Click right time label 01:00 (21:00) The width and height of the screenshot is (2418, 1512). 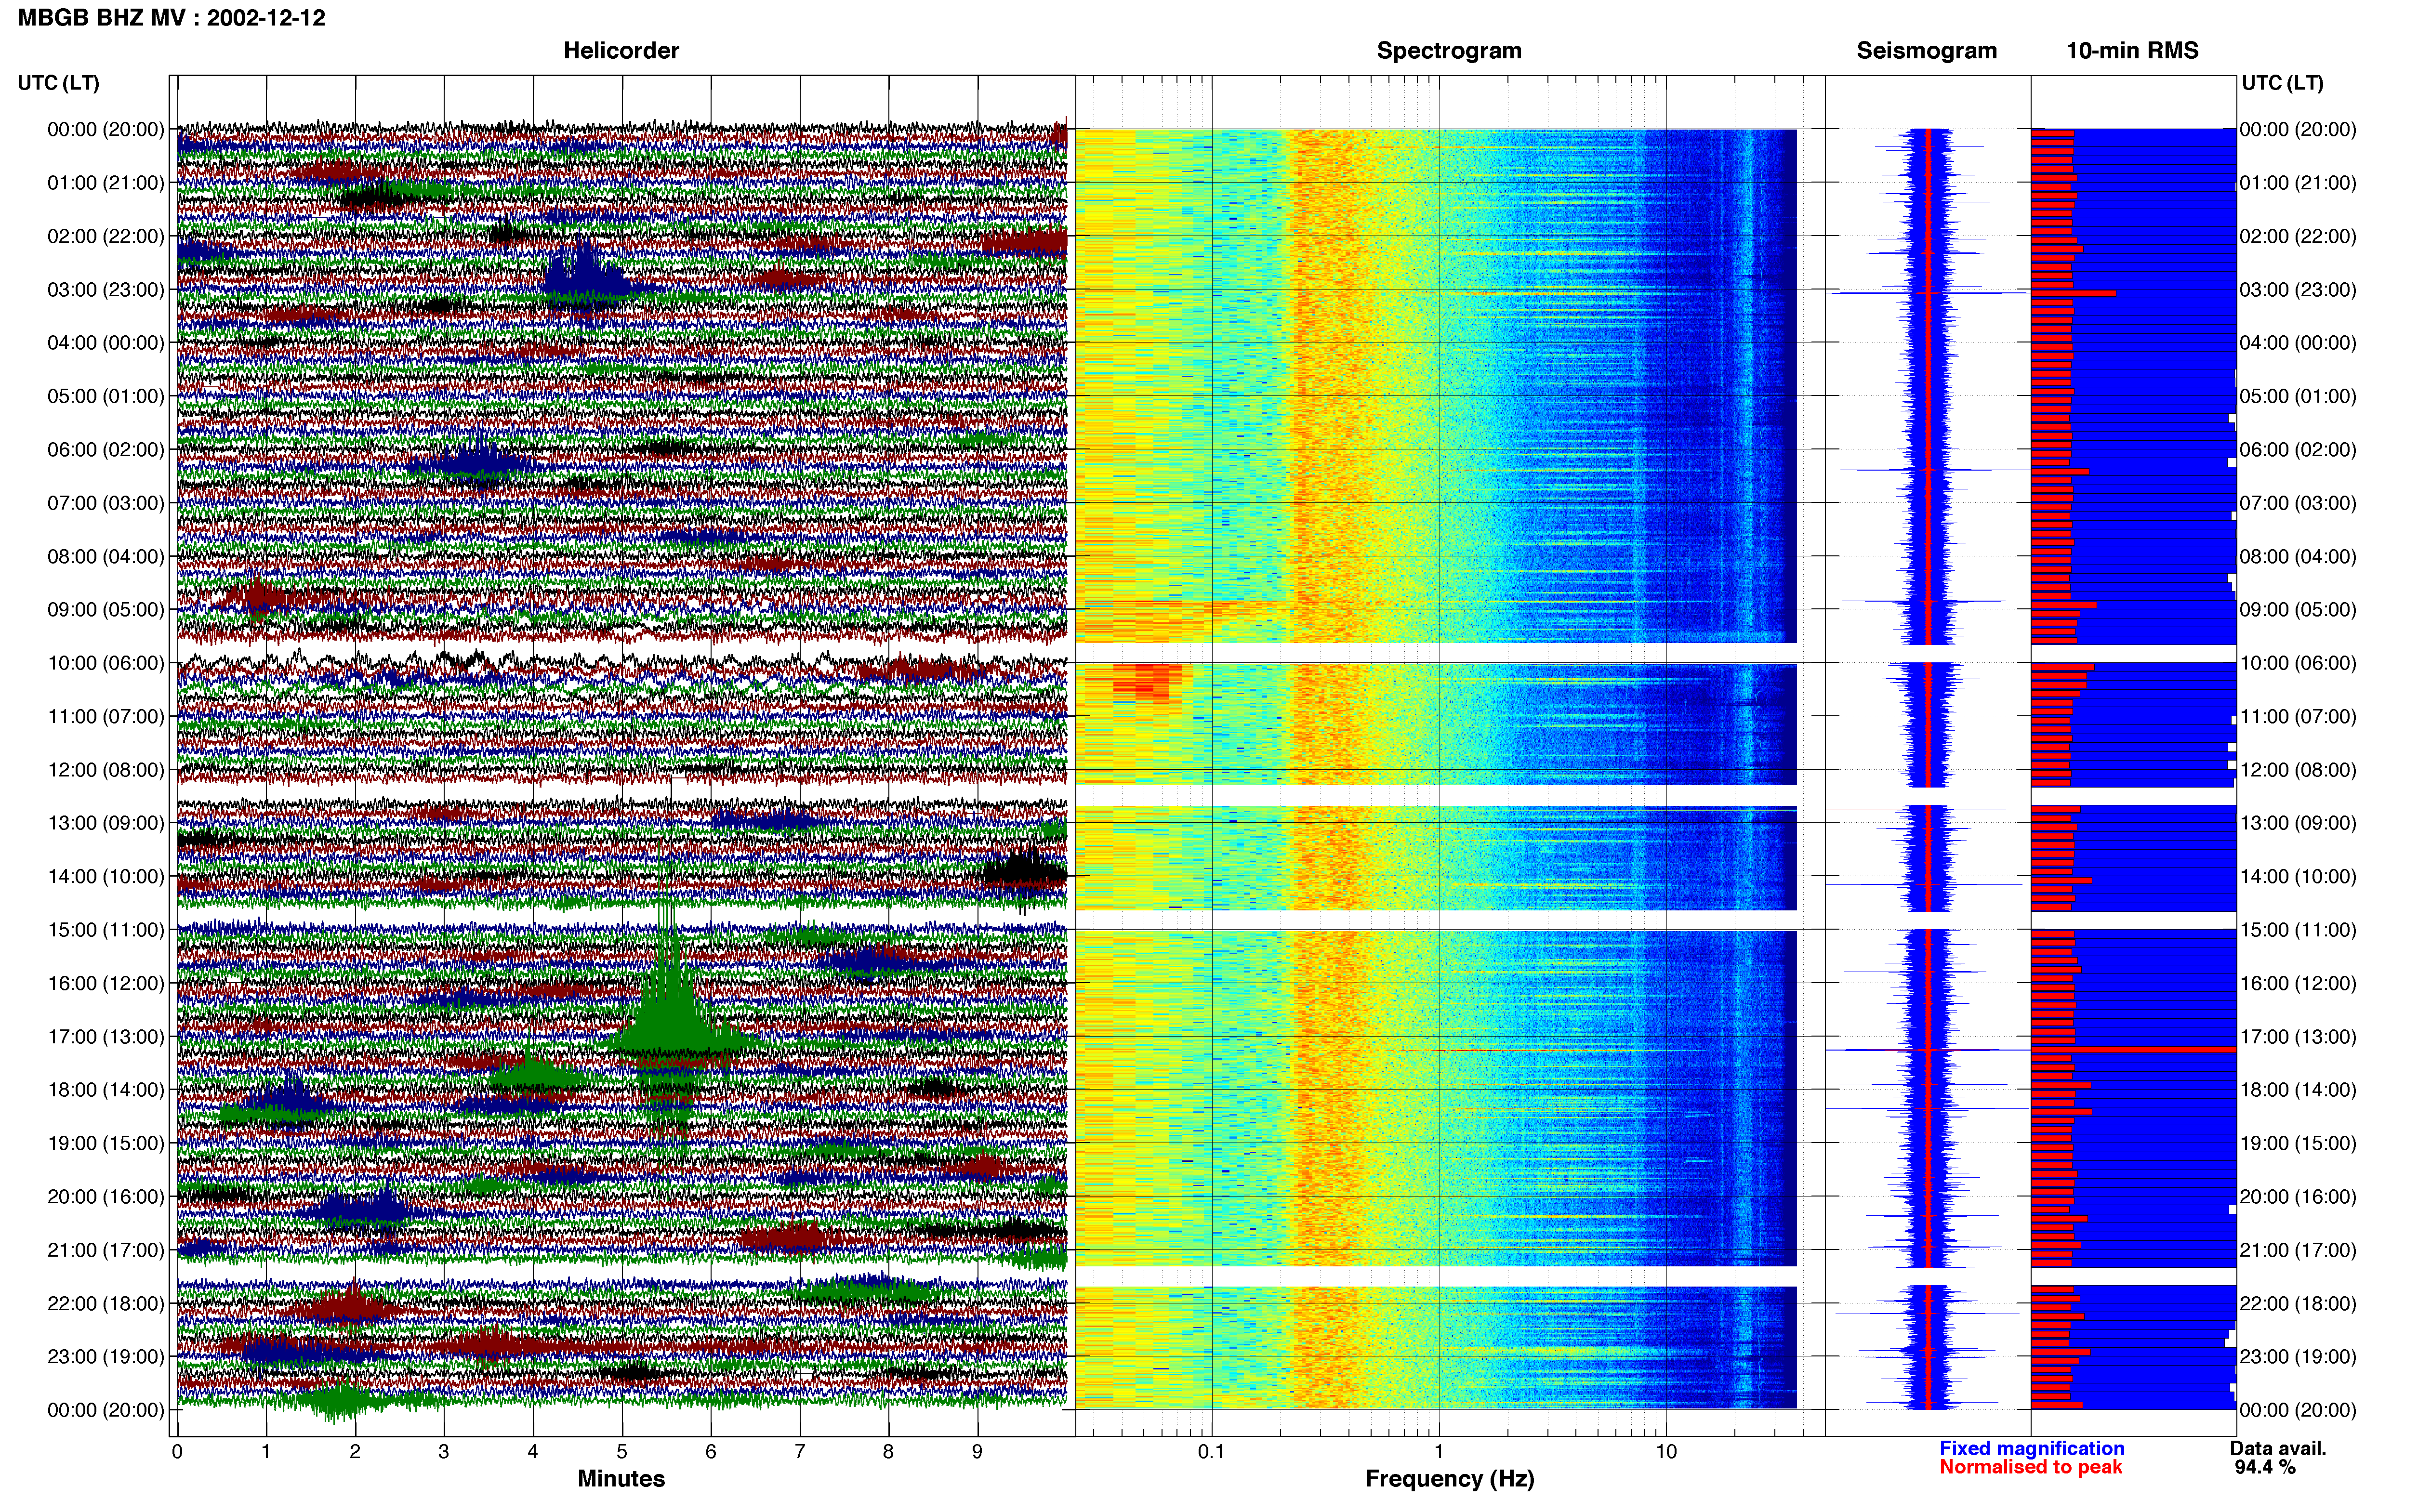pyautogui.click(x=2298, y=183)
